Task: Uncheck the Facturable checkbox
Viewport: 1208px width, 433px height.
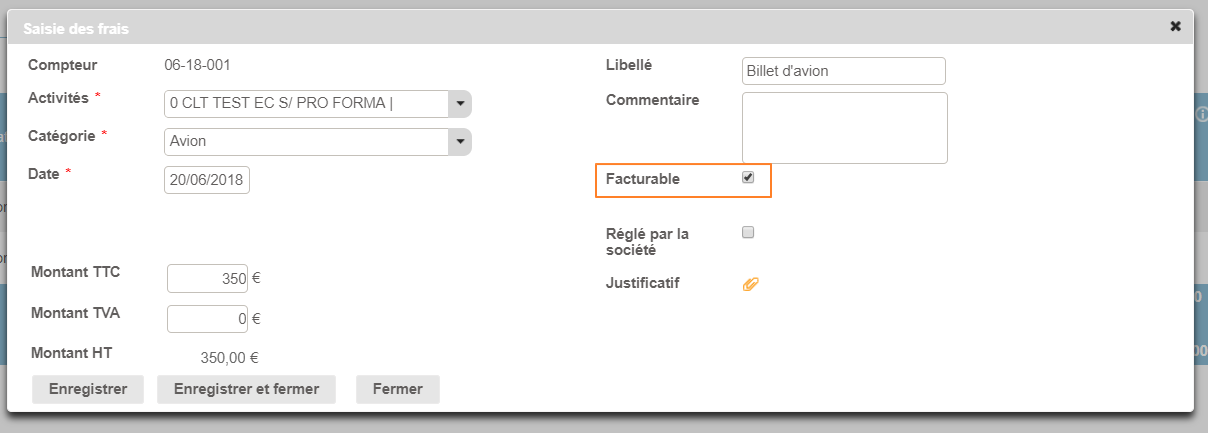Action: [x=748, y=178]
